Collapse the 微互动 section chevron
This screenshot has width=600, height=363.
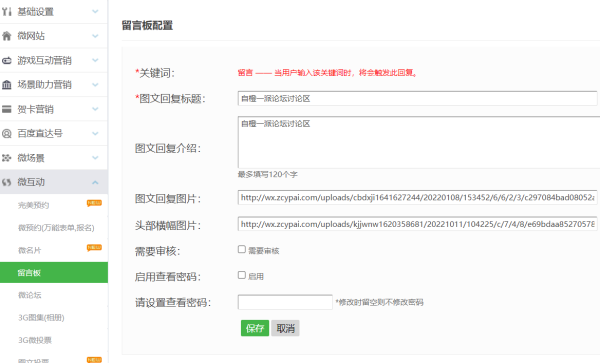[95, 182]
